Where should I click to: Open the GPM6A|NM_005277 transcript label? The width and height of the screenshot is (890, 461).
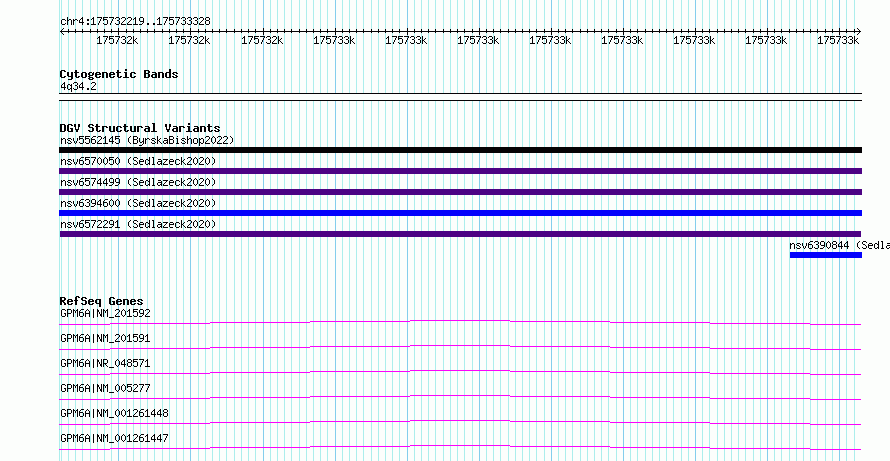click(105, 388)
